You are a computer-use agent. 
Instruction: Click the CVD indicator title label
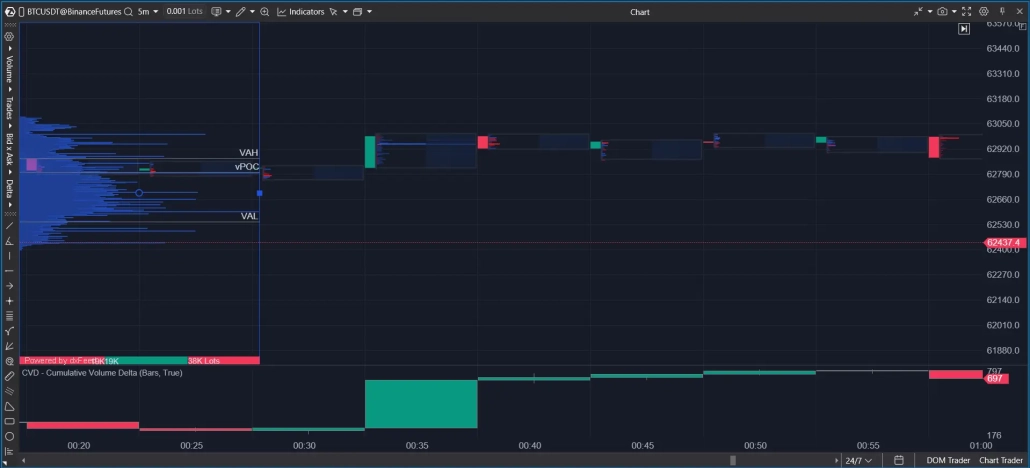pos(102,373)
